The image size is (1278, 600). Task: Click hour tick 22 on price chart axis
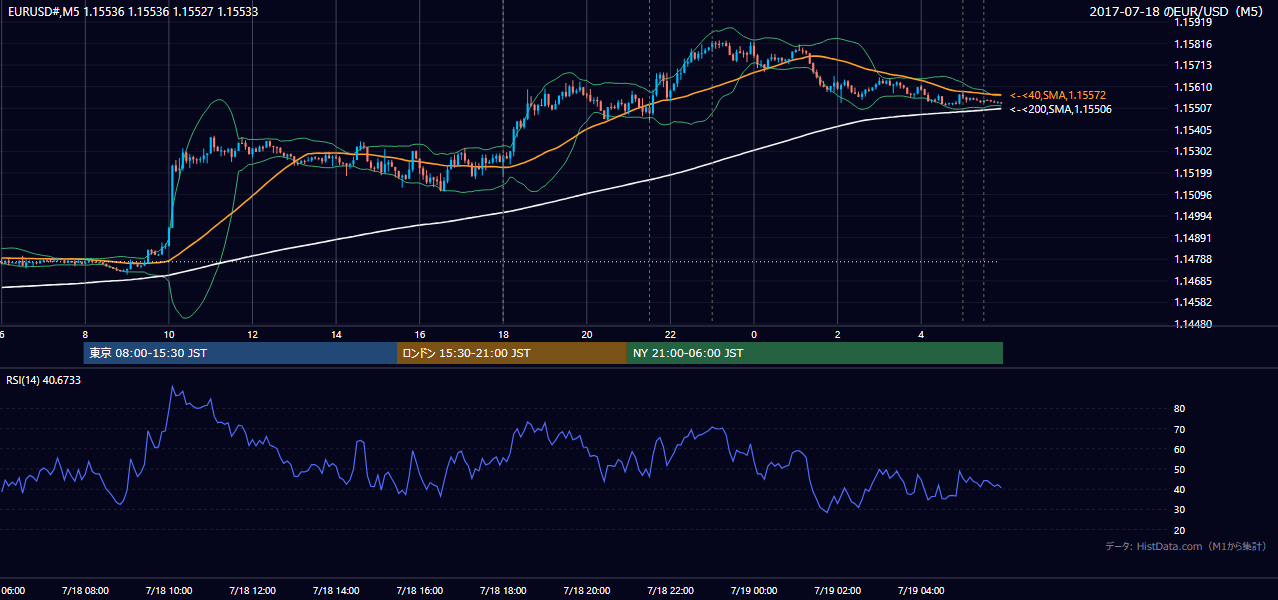(x=670, y=335)
